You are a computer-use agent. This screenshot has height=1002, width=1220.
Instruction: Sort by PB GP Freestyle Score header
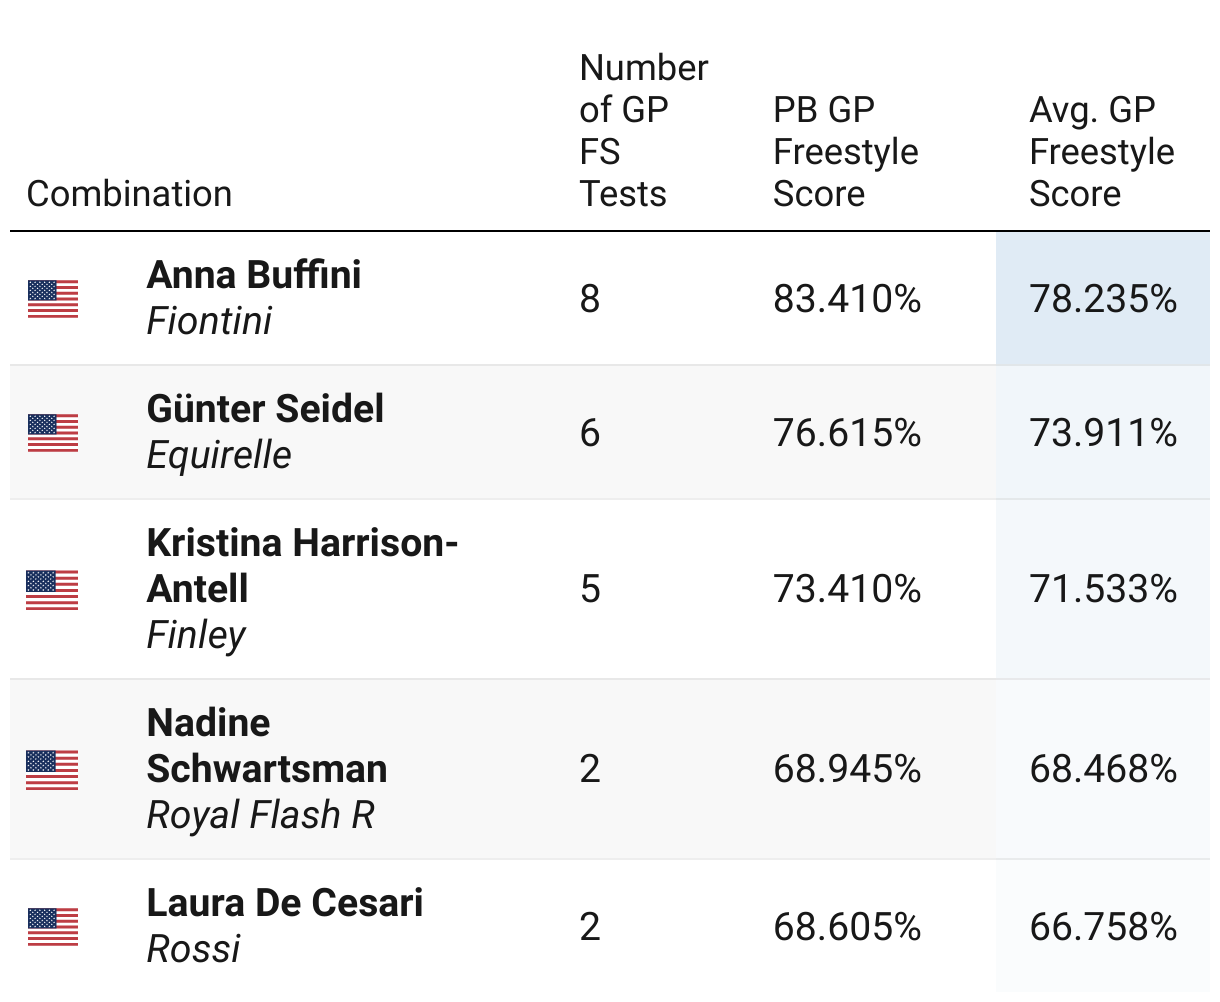tap(846, 151)
